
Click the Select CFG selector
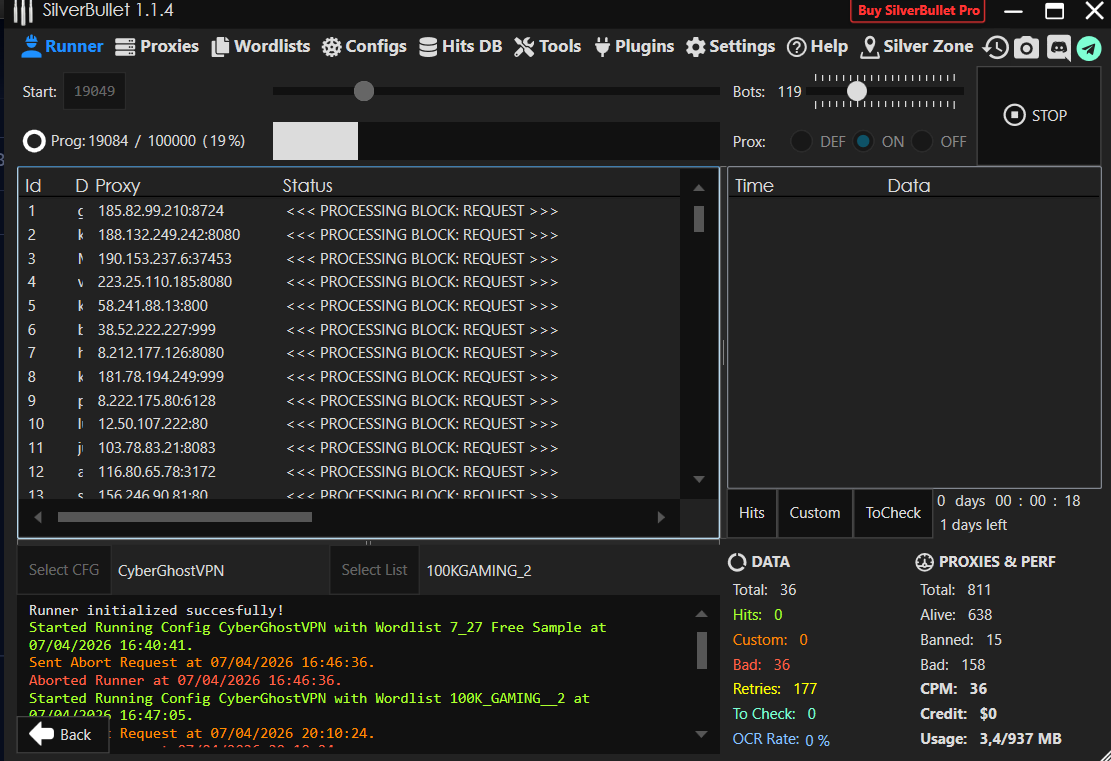point(64,570)
